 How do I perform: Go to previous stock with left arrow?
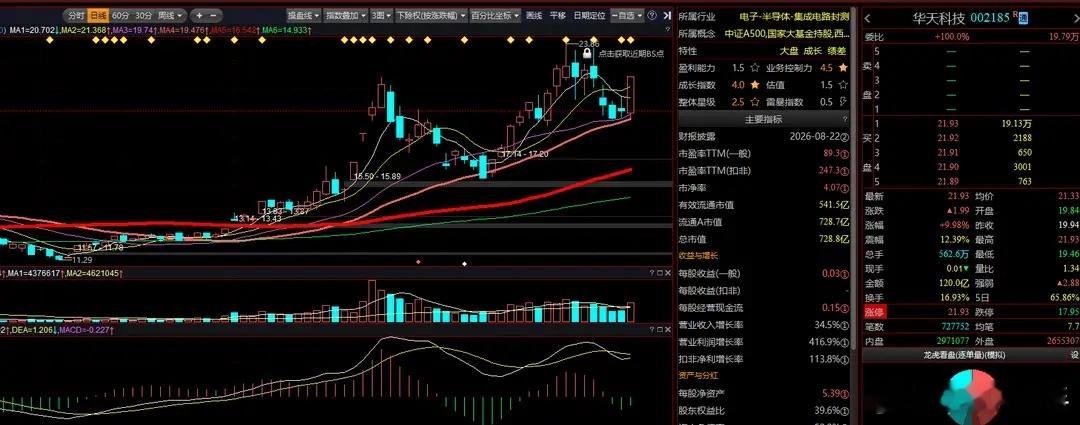pyautogui.click(x=867, y=18)
